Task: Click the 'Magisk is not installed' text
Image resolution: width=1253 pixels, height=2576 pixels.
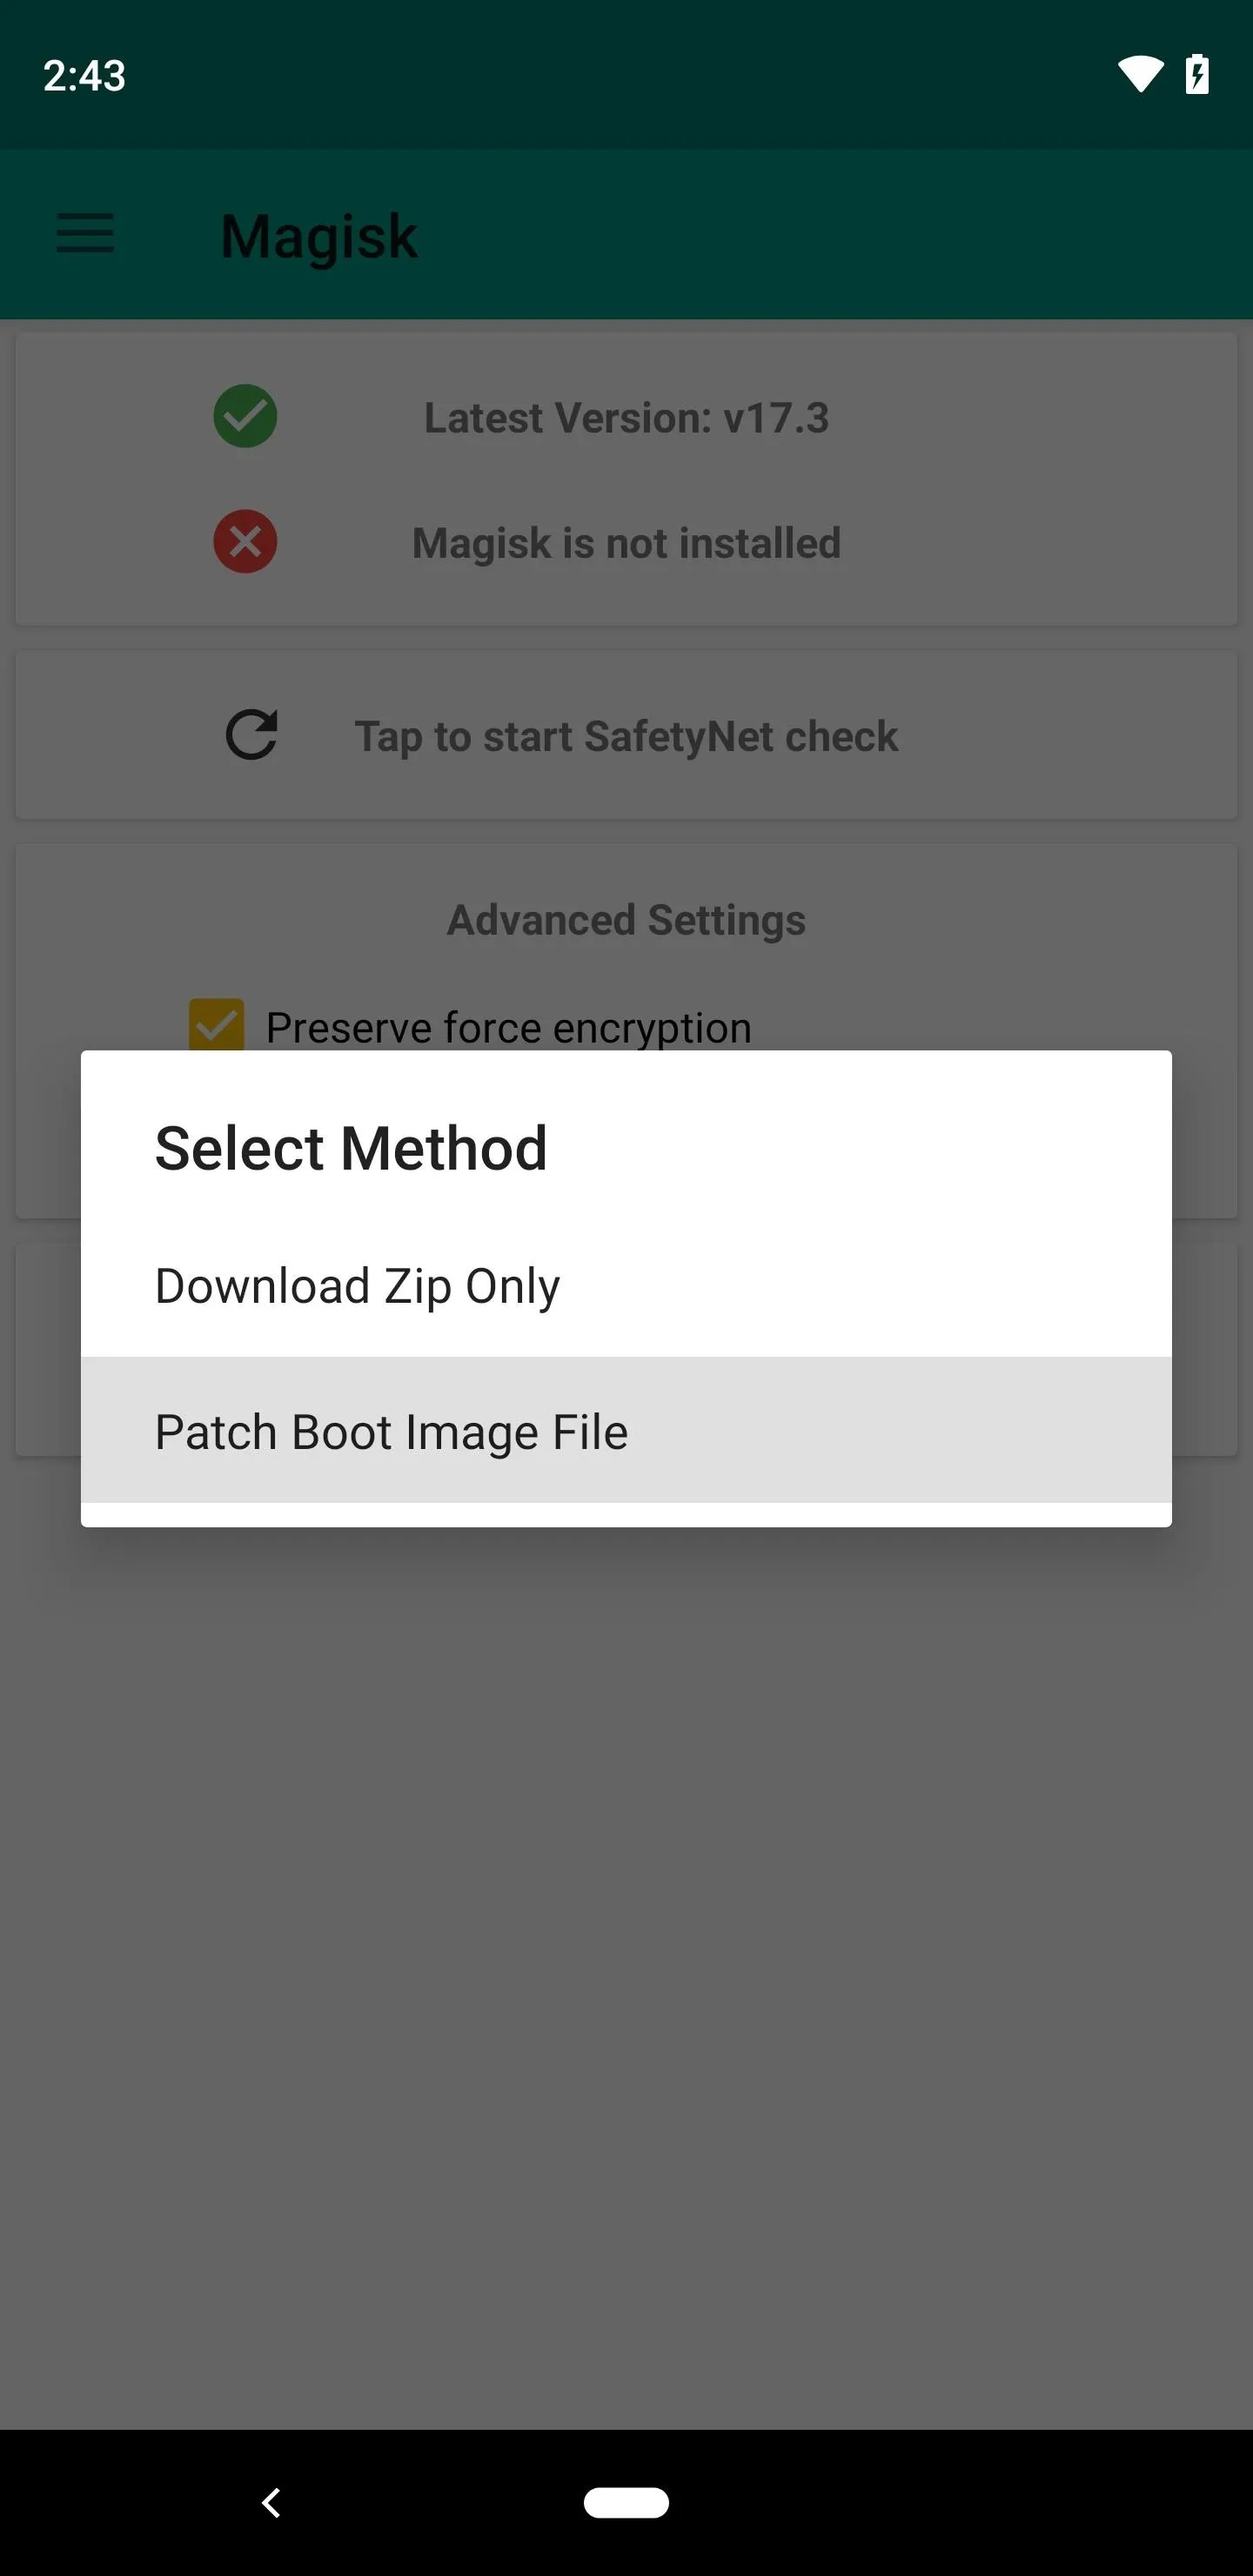Action: (x=626, y=543)
